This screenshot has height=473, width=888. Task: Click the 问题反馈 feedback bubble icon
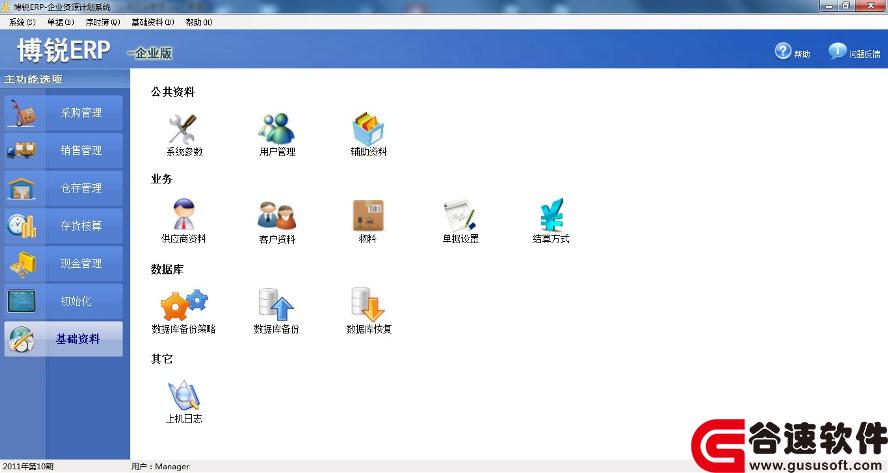837,51
